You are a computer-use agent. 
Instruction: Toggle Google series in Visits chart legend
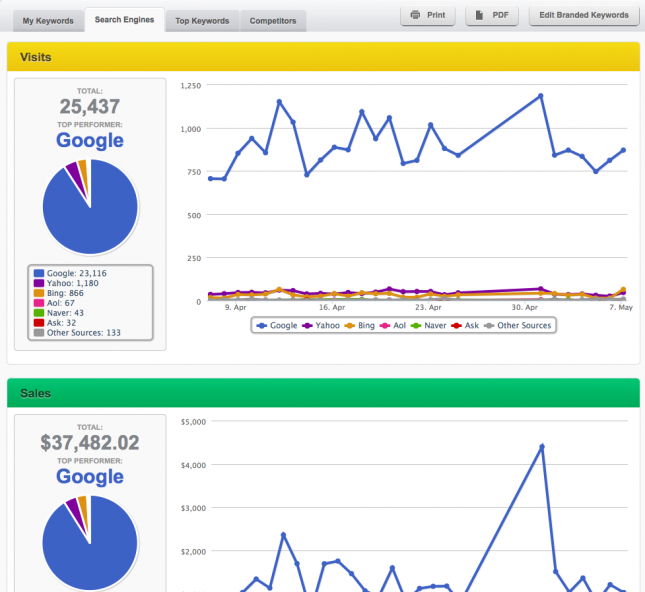[x=277, y=325]
